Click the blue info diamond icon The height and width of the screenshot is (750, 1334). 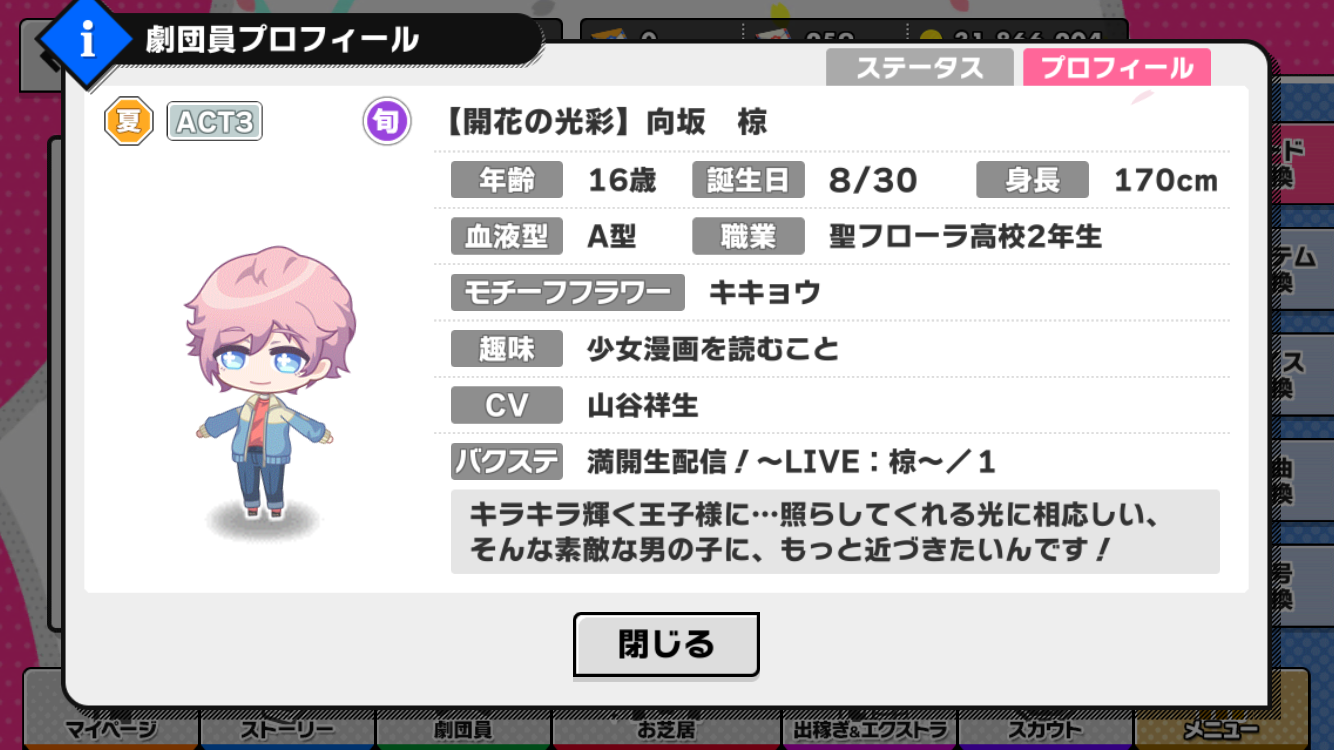pos(88,42)
